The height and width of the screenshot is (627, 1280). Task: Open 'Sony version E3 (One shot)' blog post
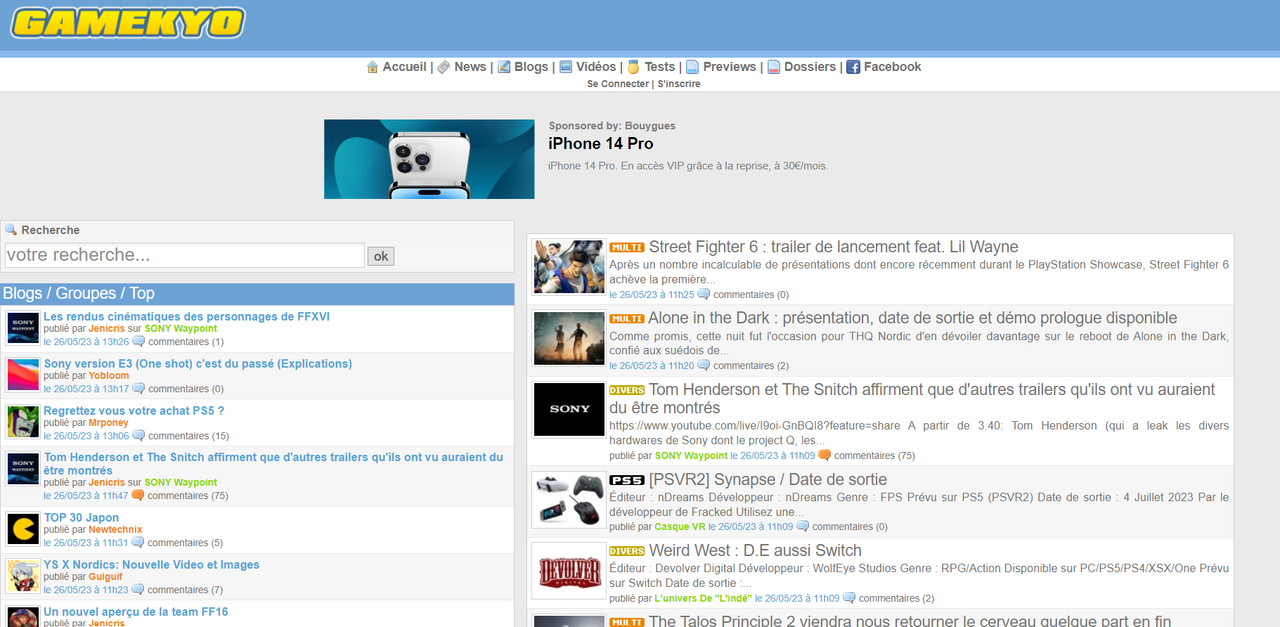(198, 364)
